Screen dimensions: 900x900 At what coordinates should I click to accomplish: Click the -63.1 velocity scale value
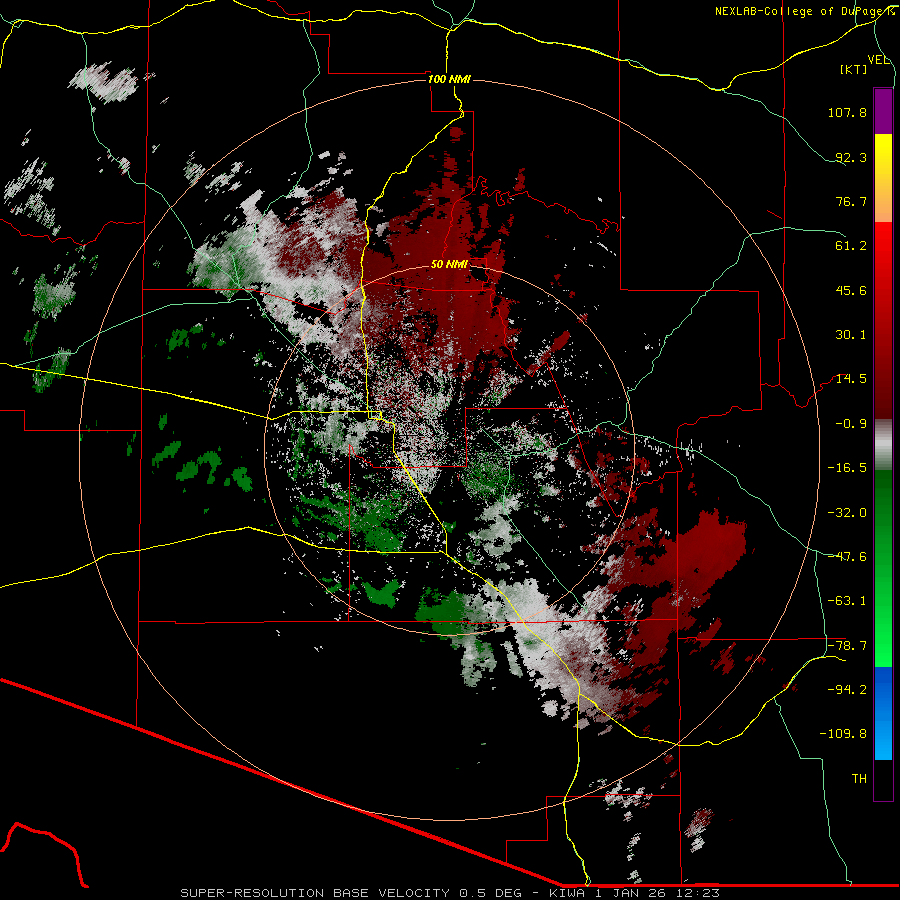click(x=847, y=601)
